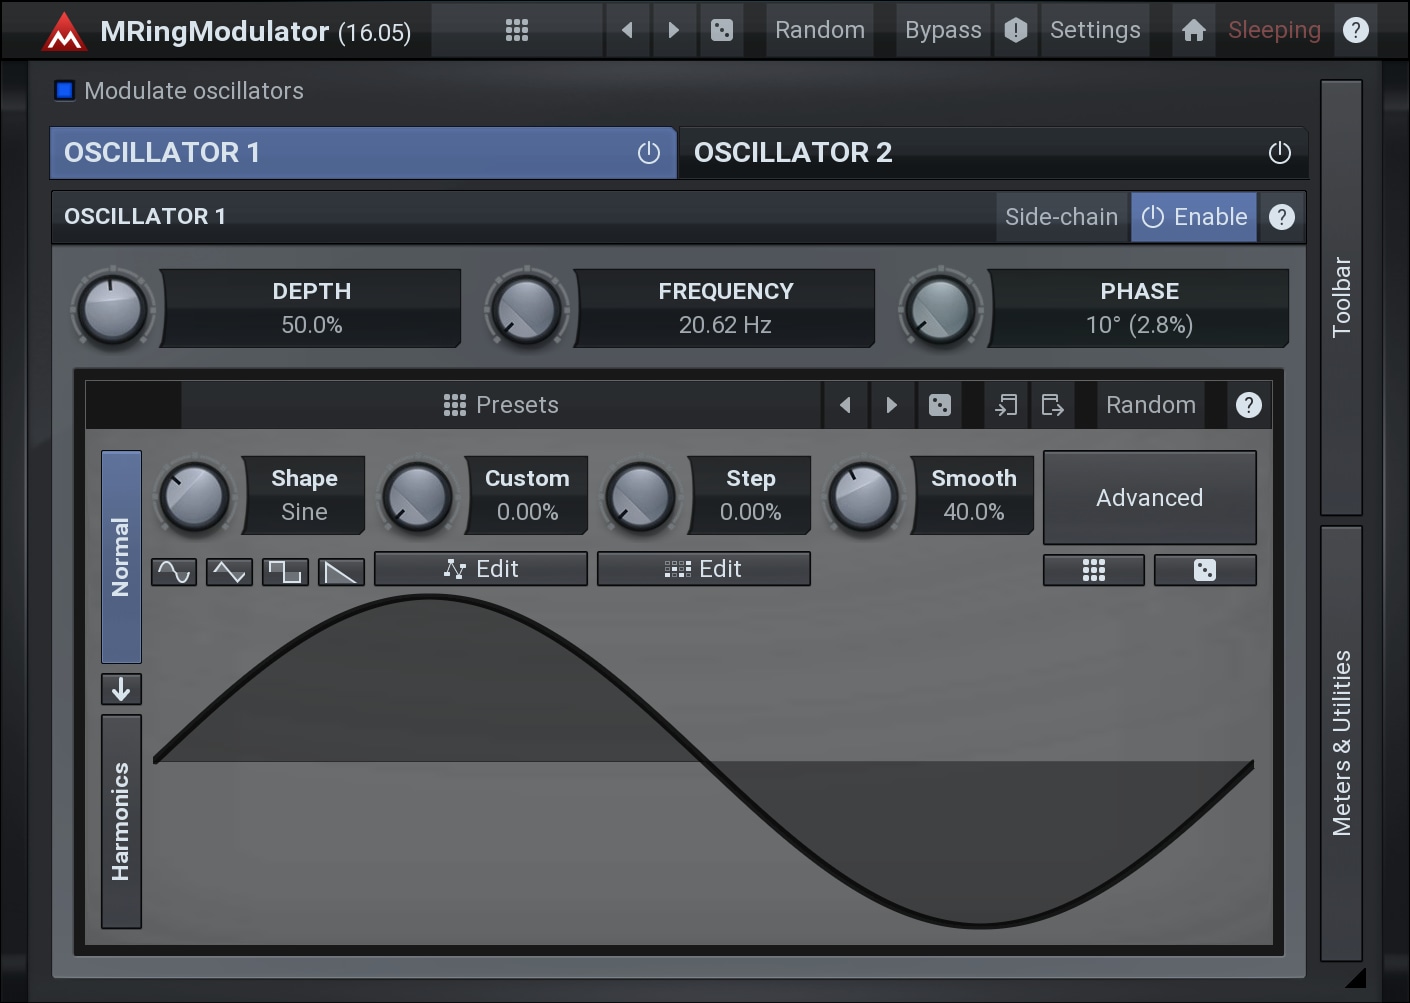Click the top bar dice randomize icon
Viewport: 1410px width, 1003px height.
tap(722, 30)
